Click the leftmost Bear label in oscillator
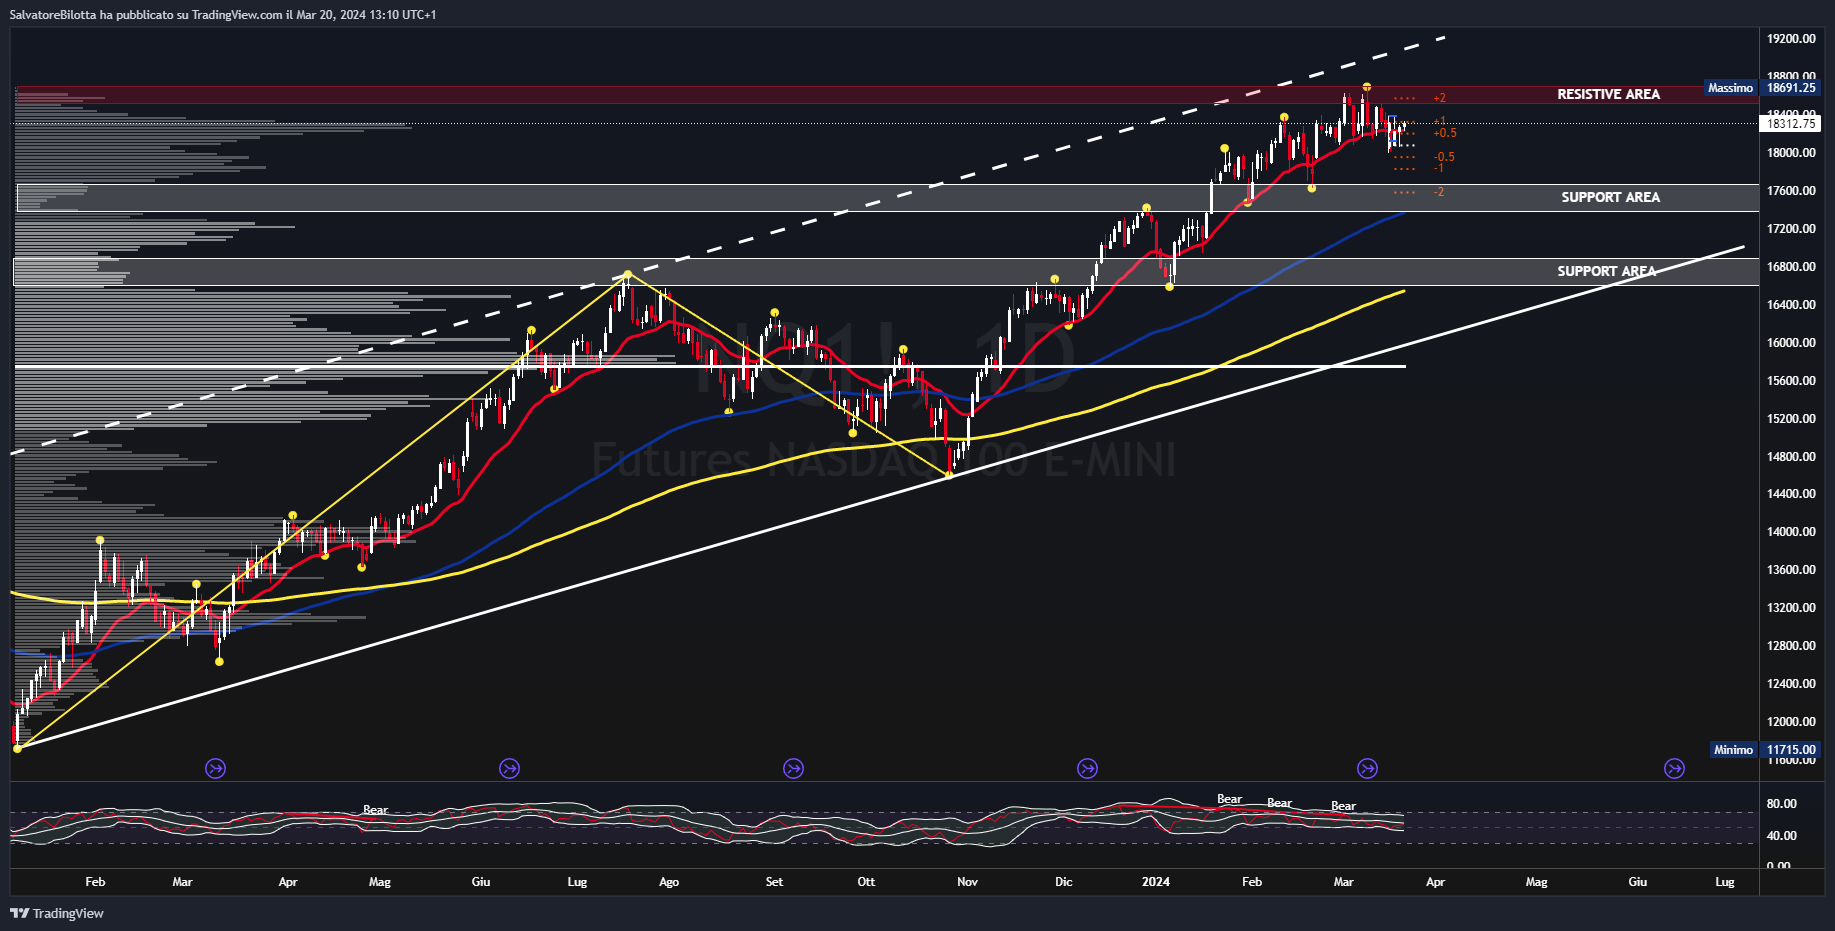Viewport: 1835px width, 931px height. pos(375,810)
